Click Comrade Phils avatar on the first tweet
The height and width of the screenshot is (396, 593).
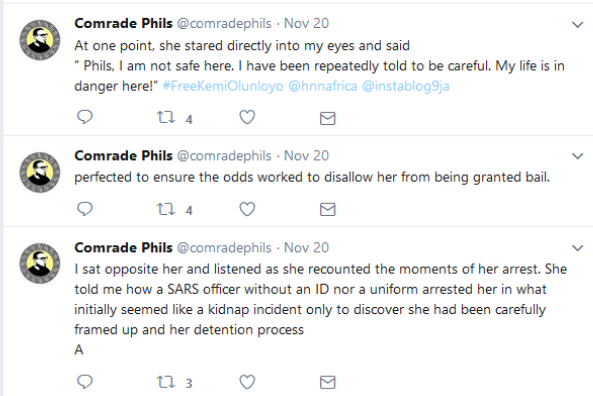40,40
